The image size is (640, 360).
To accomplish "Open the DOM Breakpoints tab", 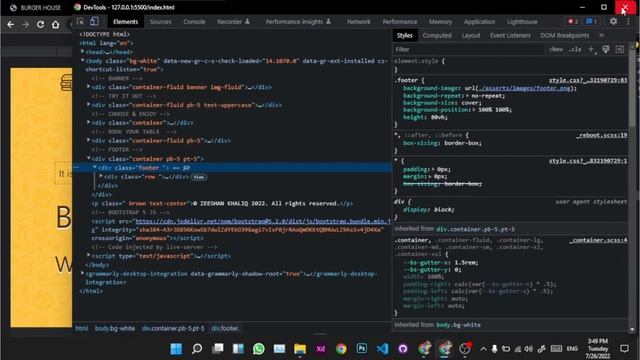I will point(564,36).
